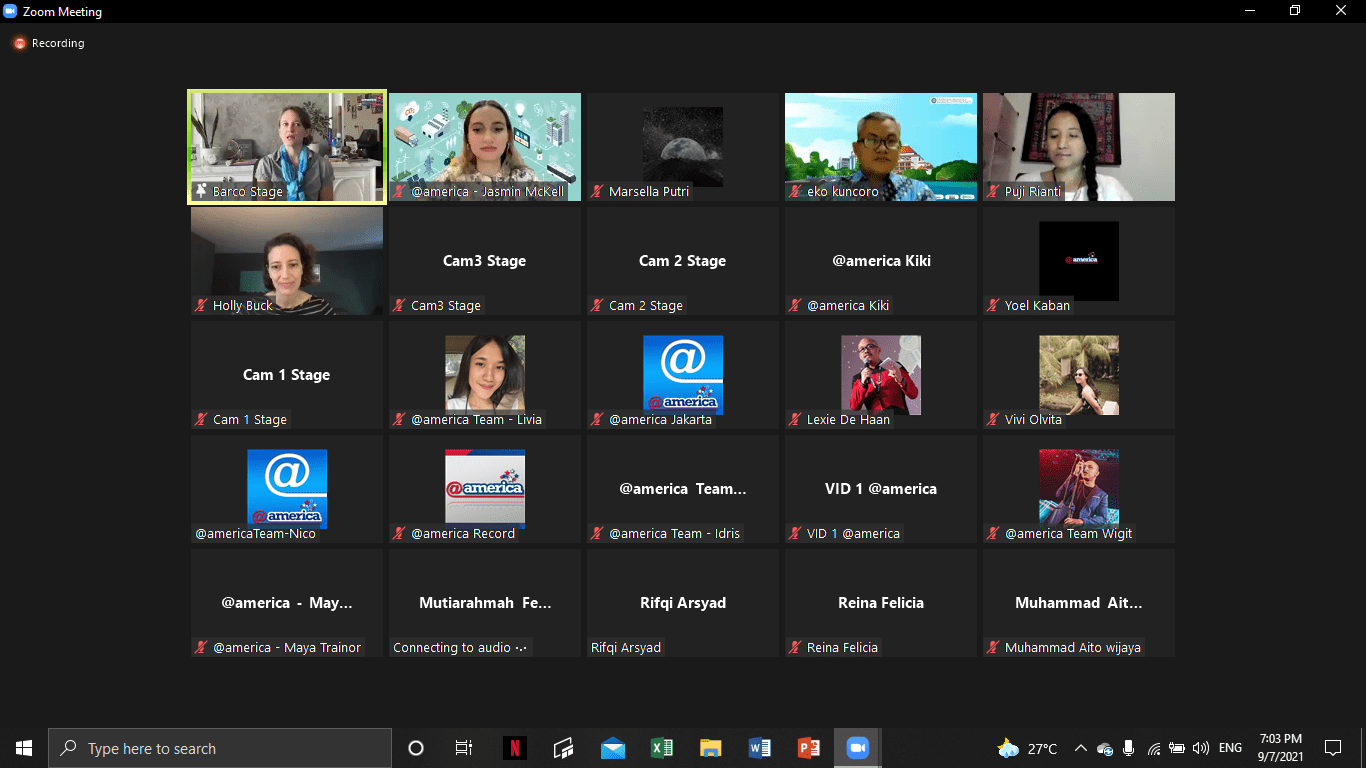Image resolution: width=1366 pixels, height=768 pixels.
Task: Open Task View in taskbar
Action: [x=464, y=748]
